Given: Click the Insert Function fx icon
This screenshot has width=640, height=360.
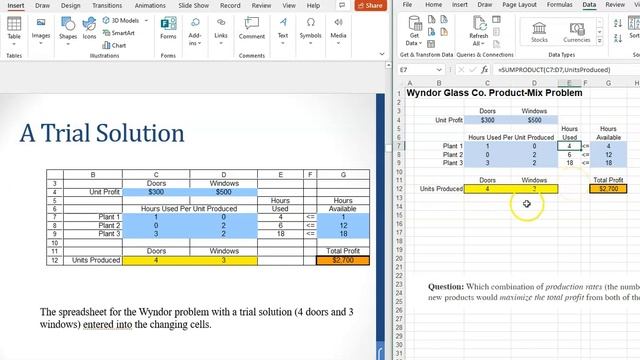Looking at the screenshot, I should click(484, 70).
